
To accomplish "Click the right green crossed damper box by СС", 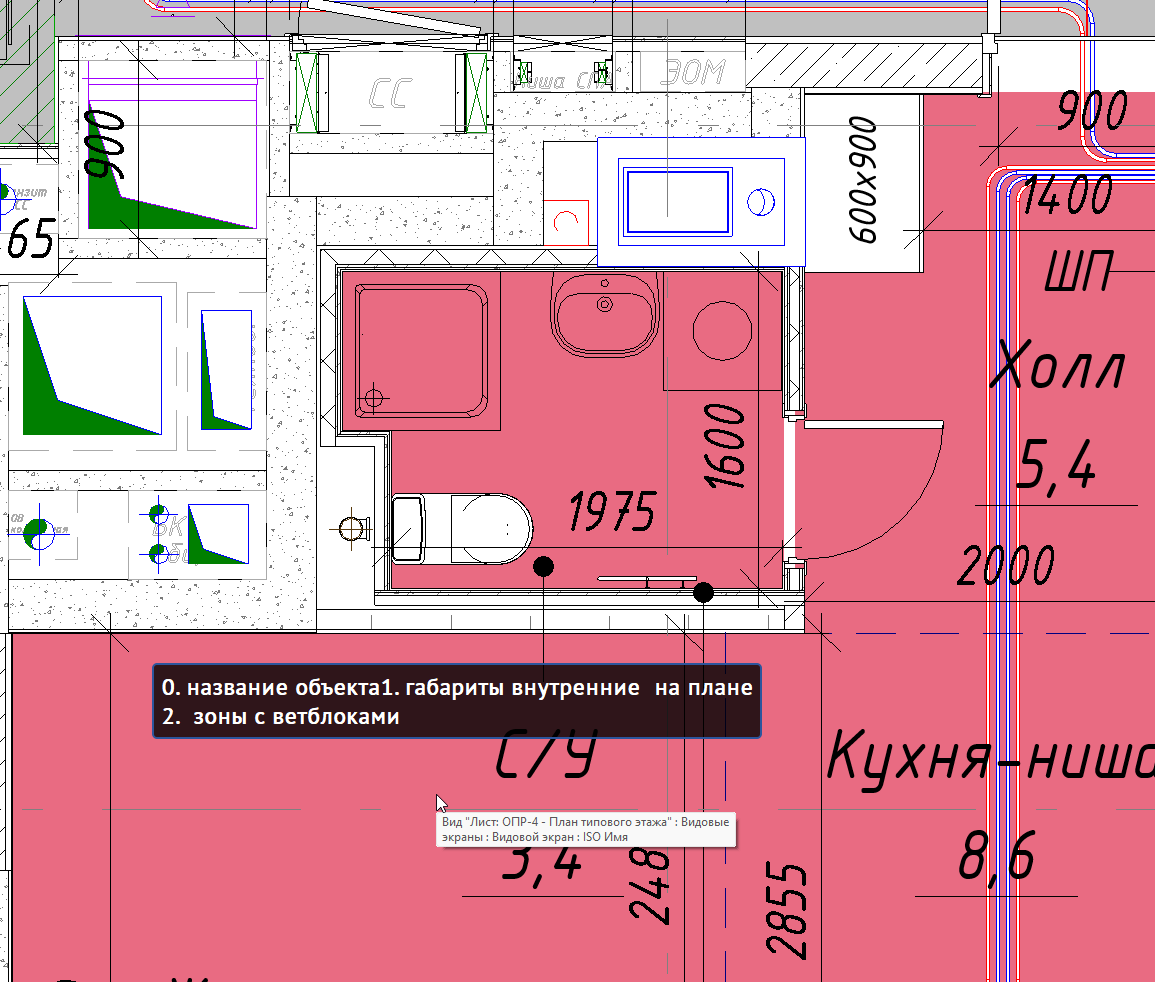I will pyautogui.click(x=476, y=91).
